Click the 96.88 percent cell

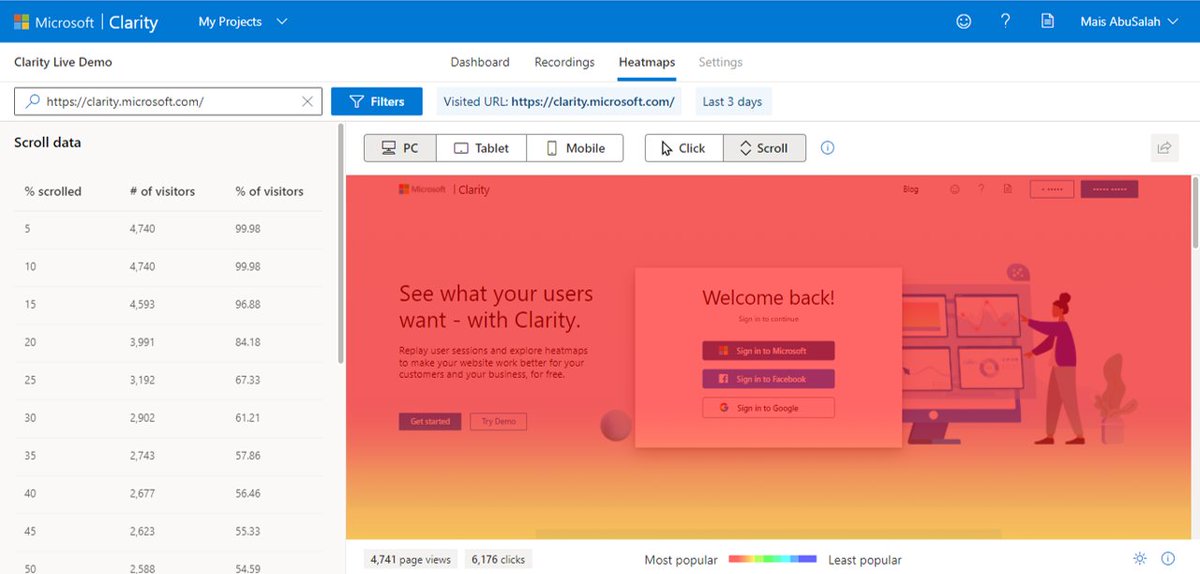pyautogui.click(x=247, y=304)
